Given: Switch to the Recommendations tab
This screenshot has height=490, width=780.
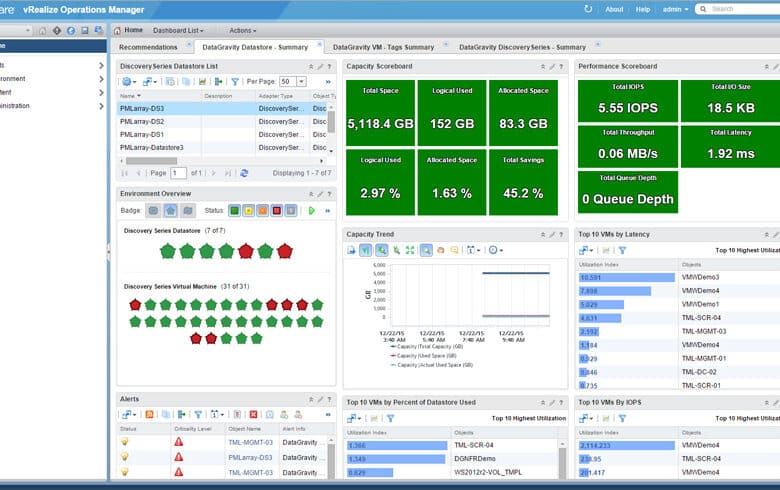Looking at the screenshot, I should coord(148,47).
